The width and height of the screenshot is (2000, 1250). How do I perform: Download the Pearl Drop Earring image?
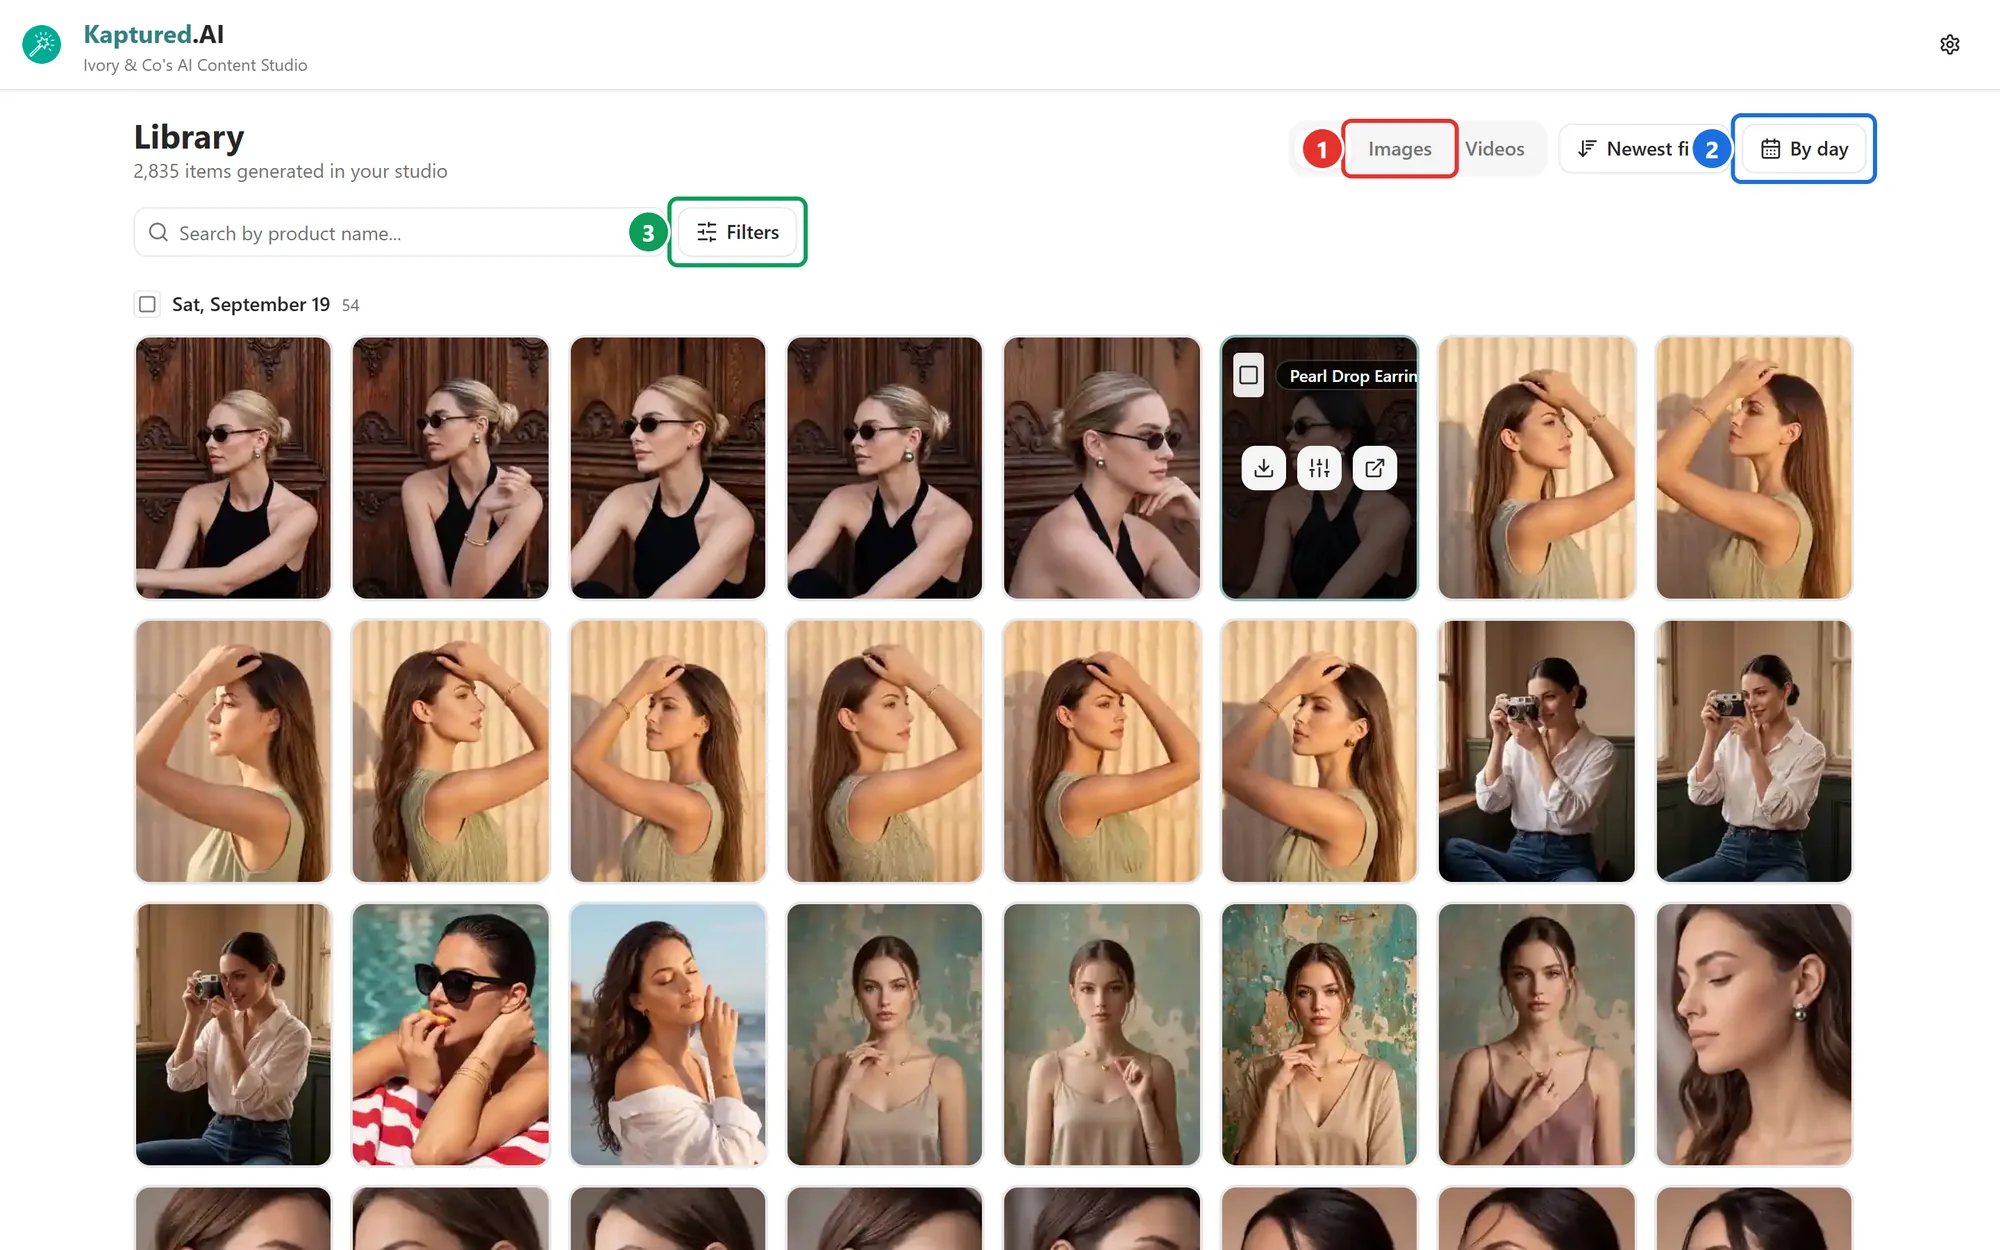(x=1263, y=468)
